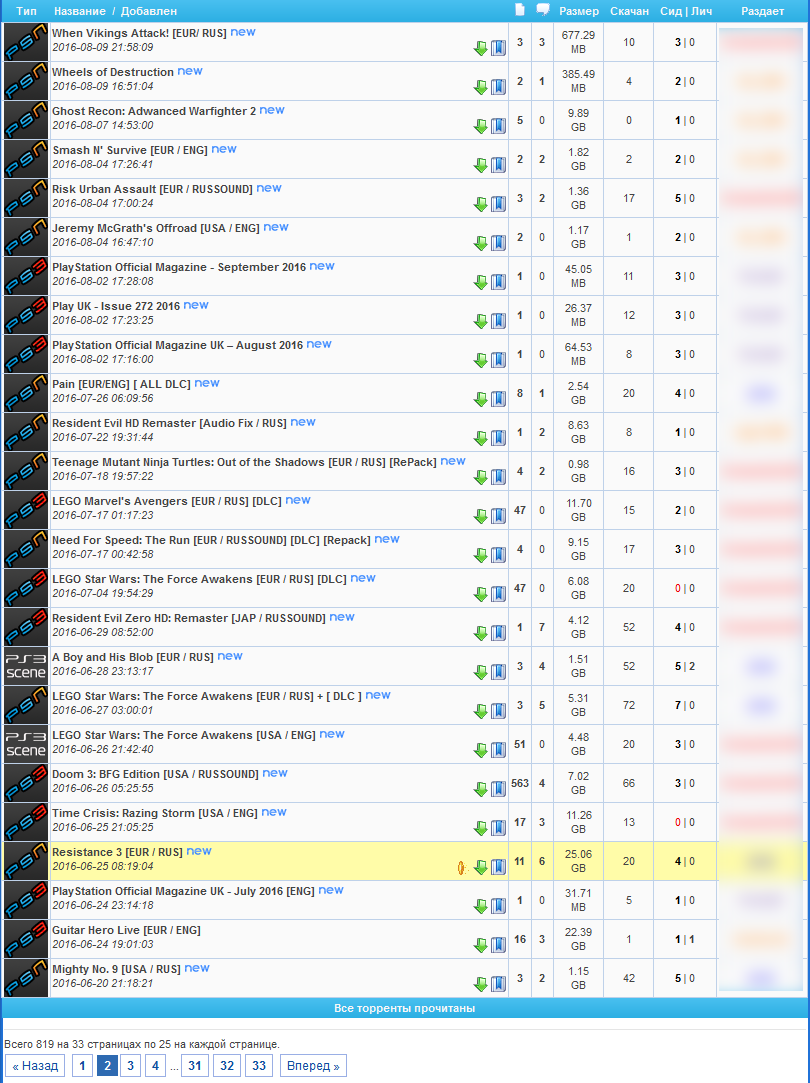The image size is (810, 1083).
Task: Download Smash N' Survive with green arrow
Action: (x=481, y=166)
